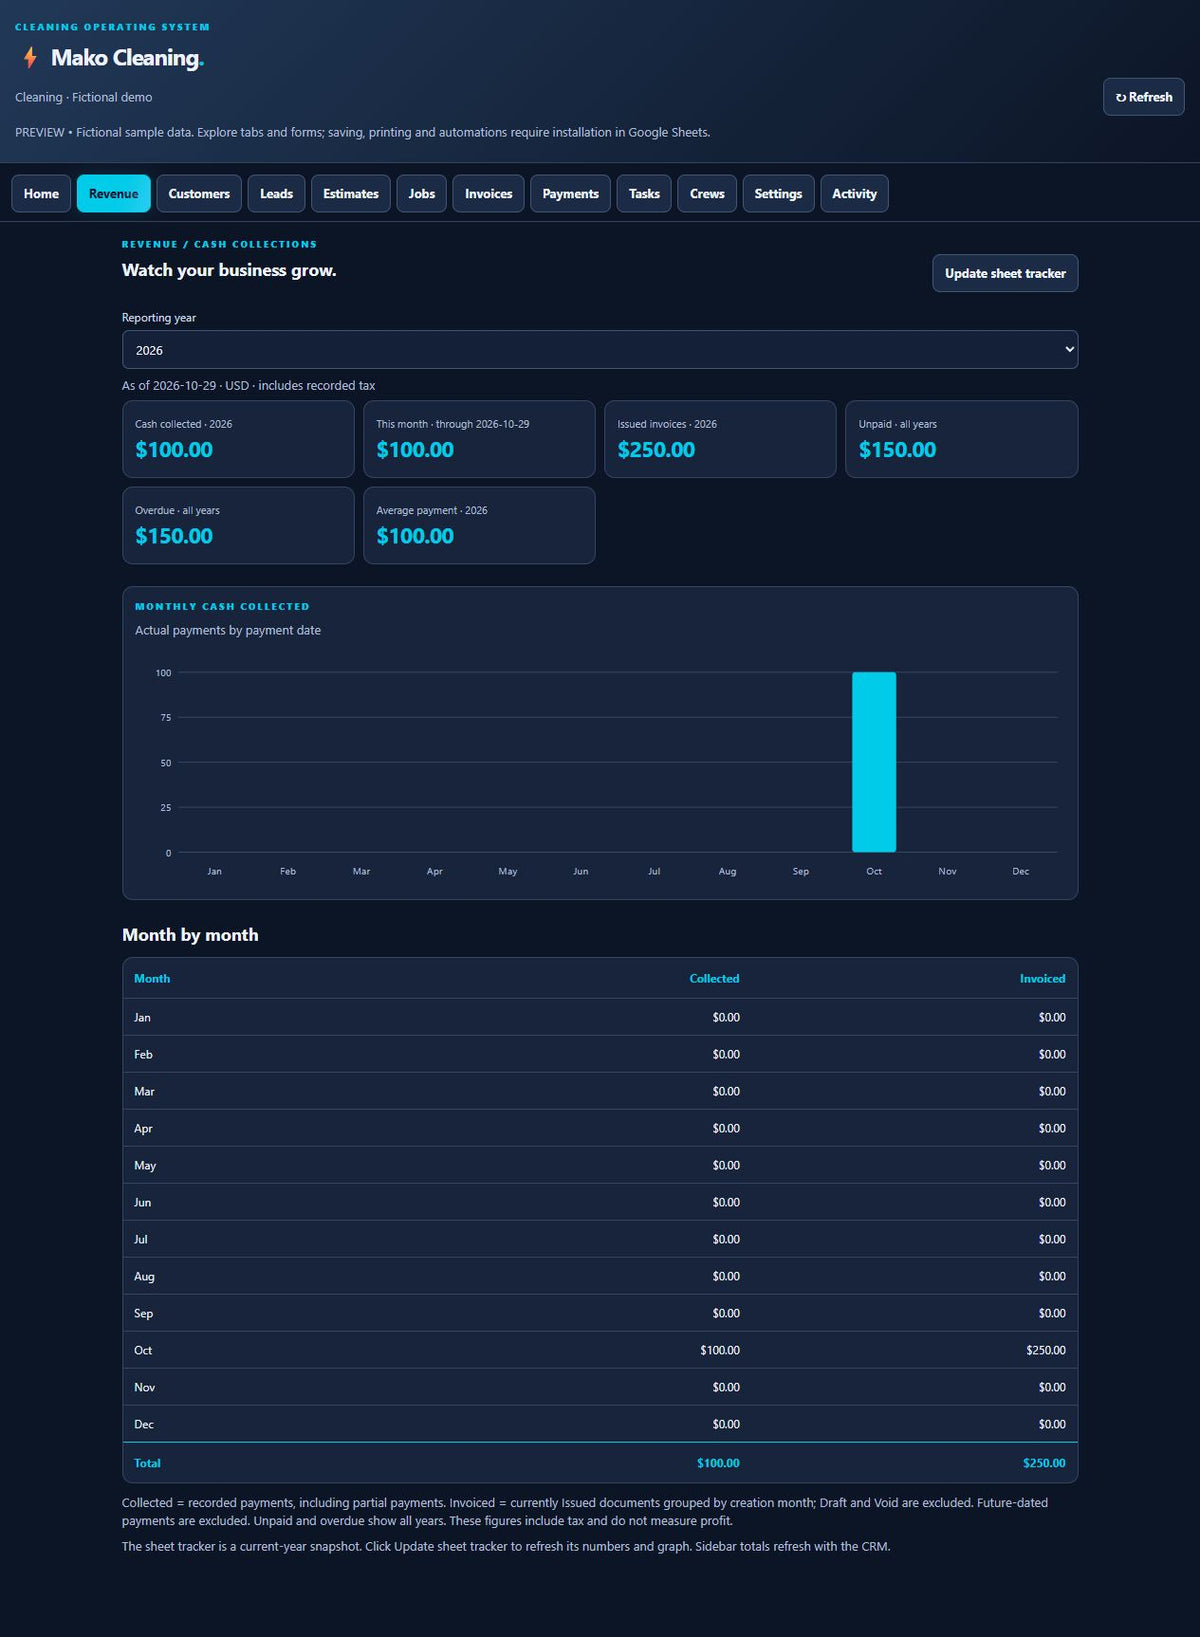Image resolution: width=1200 pixels, height=1637 pixels.
Task: Click the October bar in the chart
Action: 874,762
